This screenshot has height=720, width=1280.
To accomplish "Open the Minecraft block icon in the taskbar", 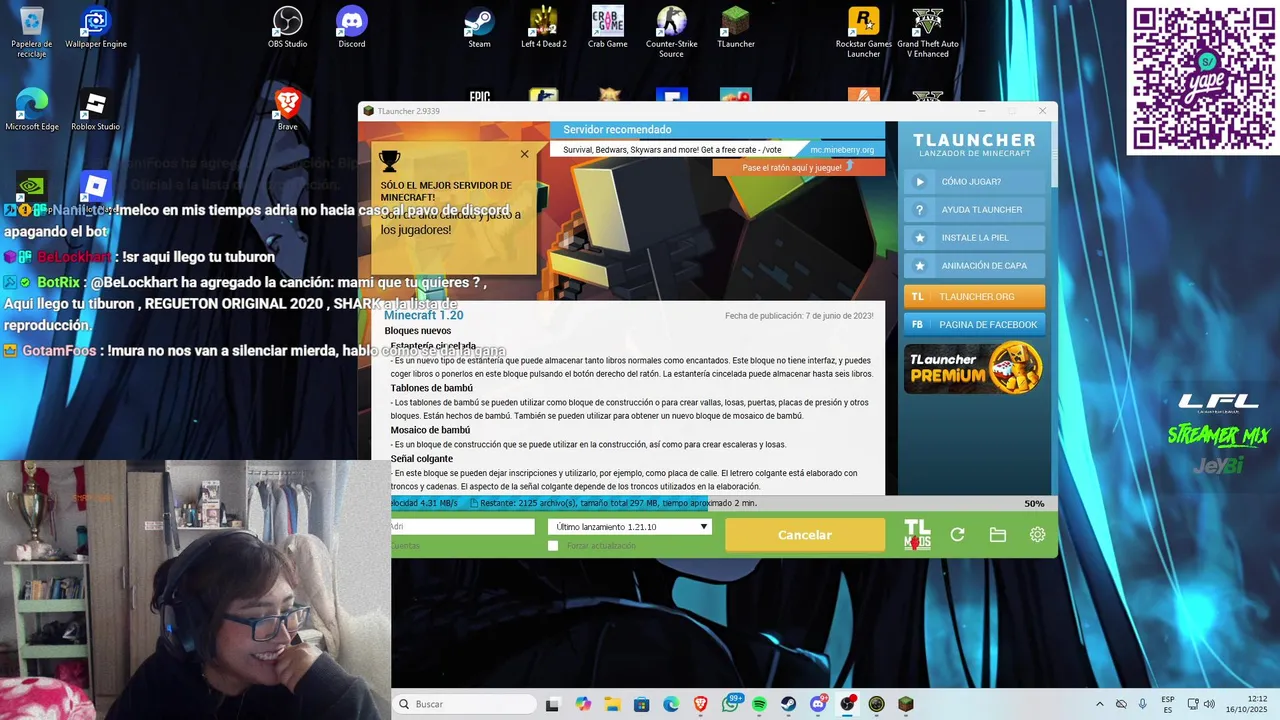I will 906,704.
